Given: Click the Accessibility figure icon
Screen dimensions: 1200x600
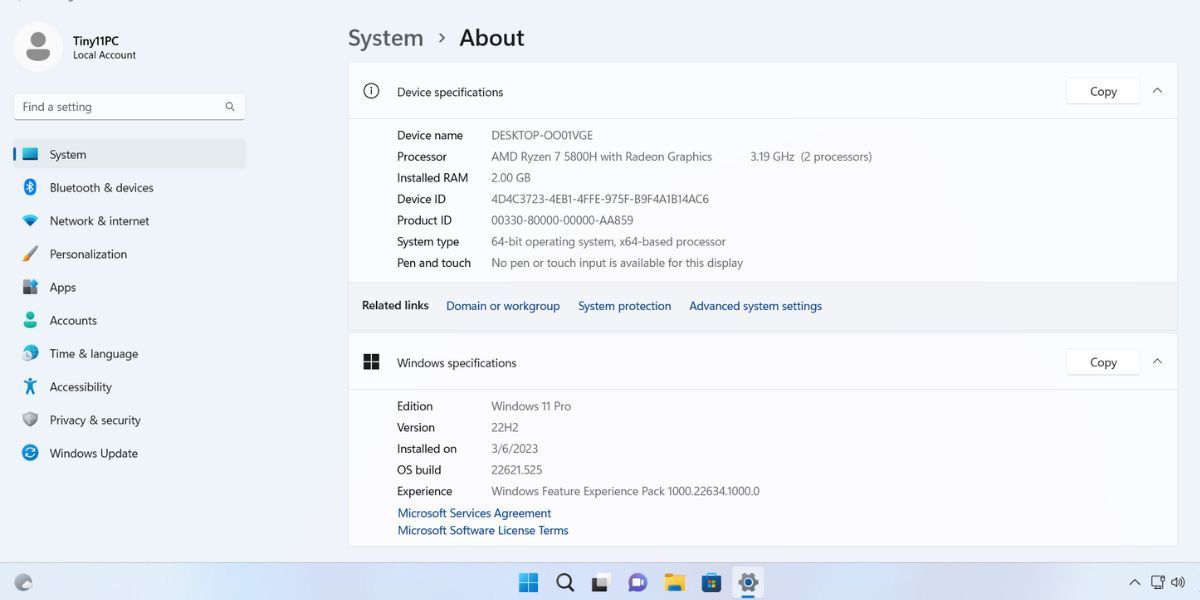Looking at the screenshot, I should point(30,386).
